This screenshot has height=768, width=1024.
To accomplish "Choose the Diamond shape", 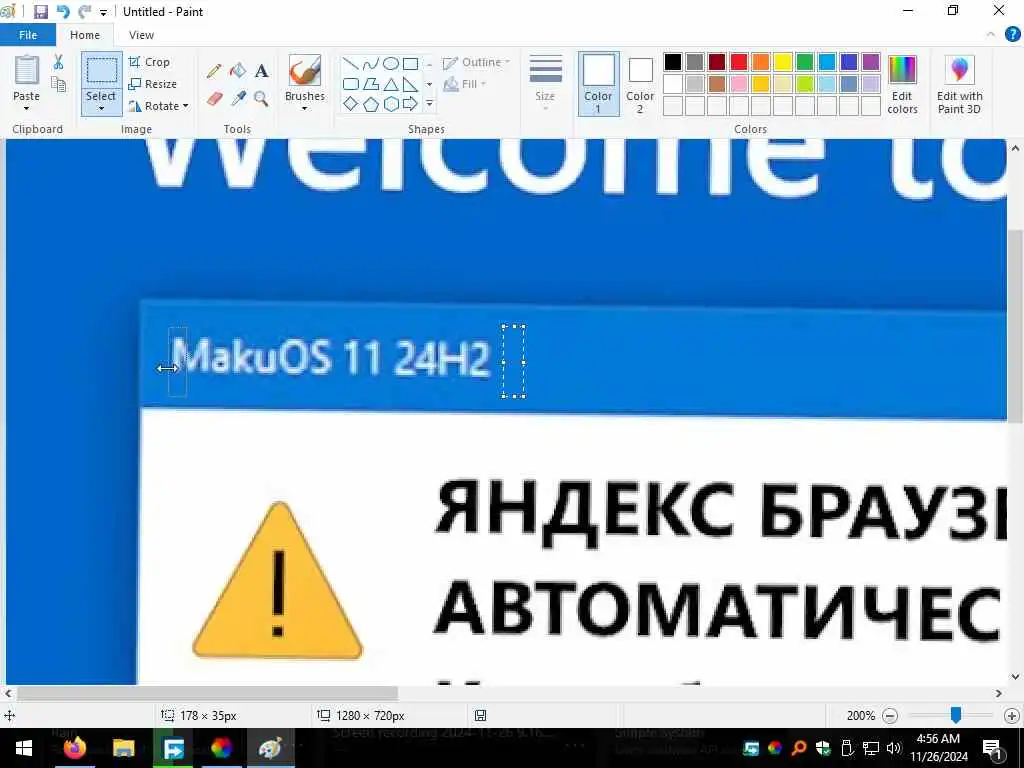I will point(351,104).
